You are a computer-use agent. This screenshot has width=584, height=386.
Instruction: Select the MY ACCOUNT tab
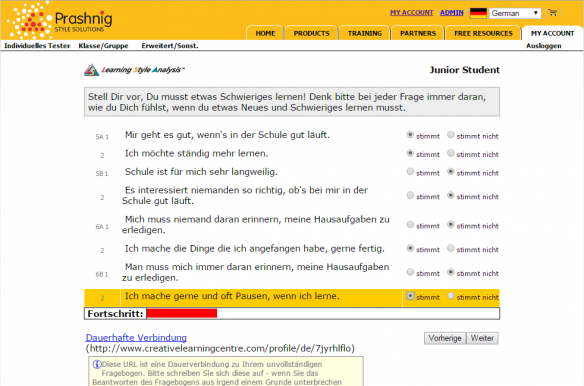552,33
